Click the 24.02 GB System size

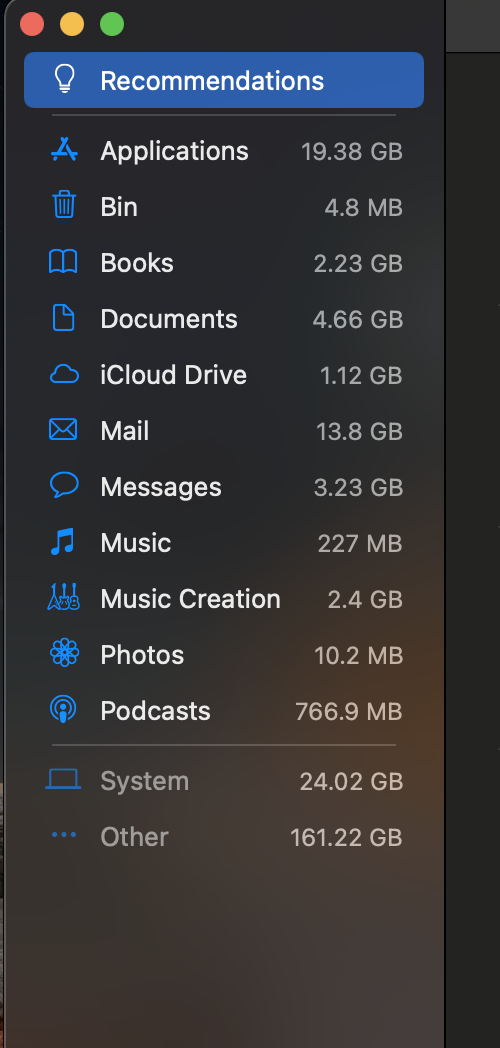351,781
